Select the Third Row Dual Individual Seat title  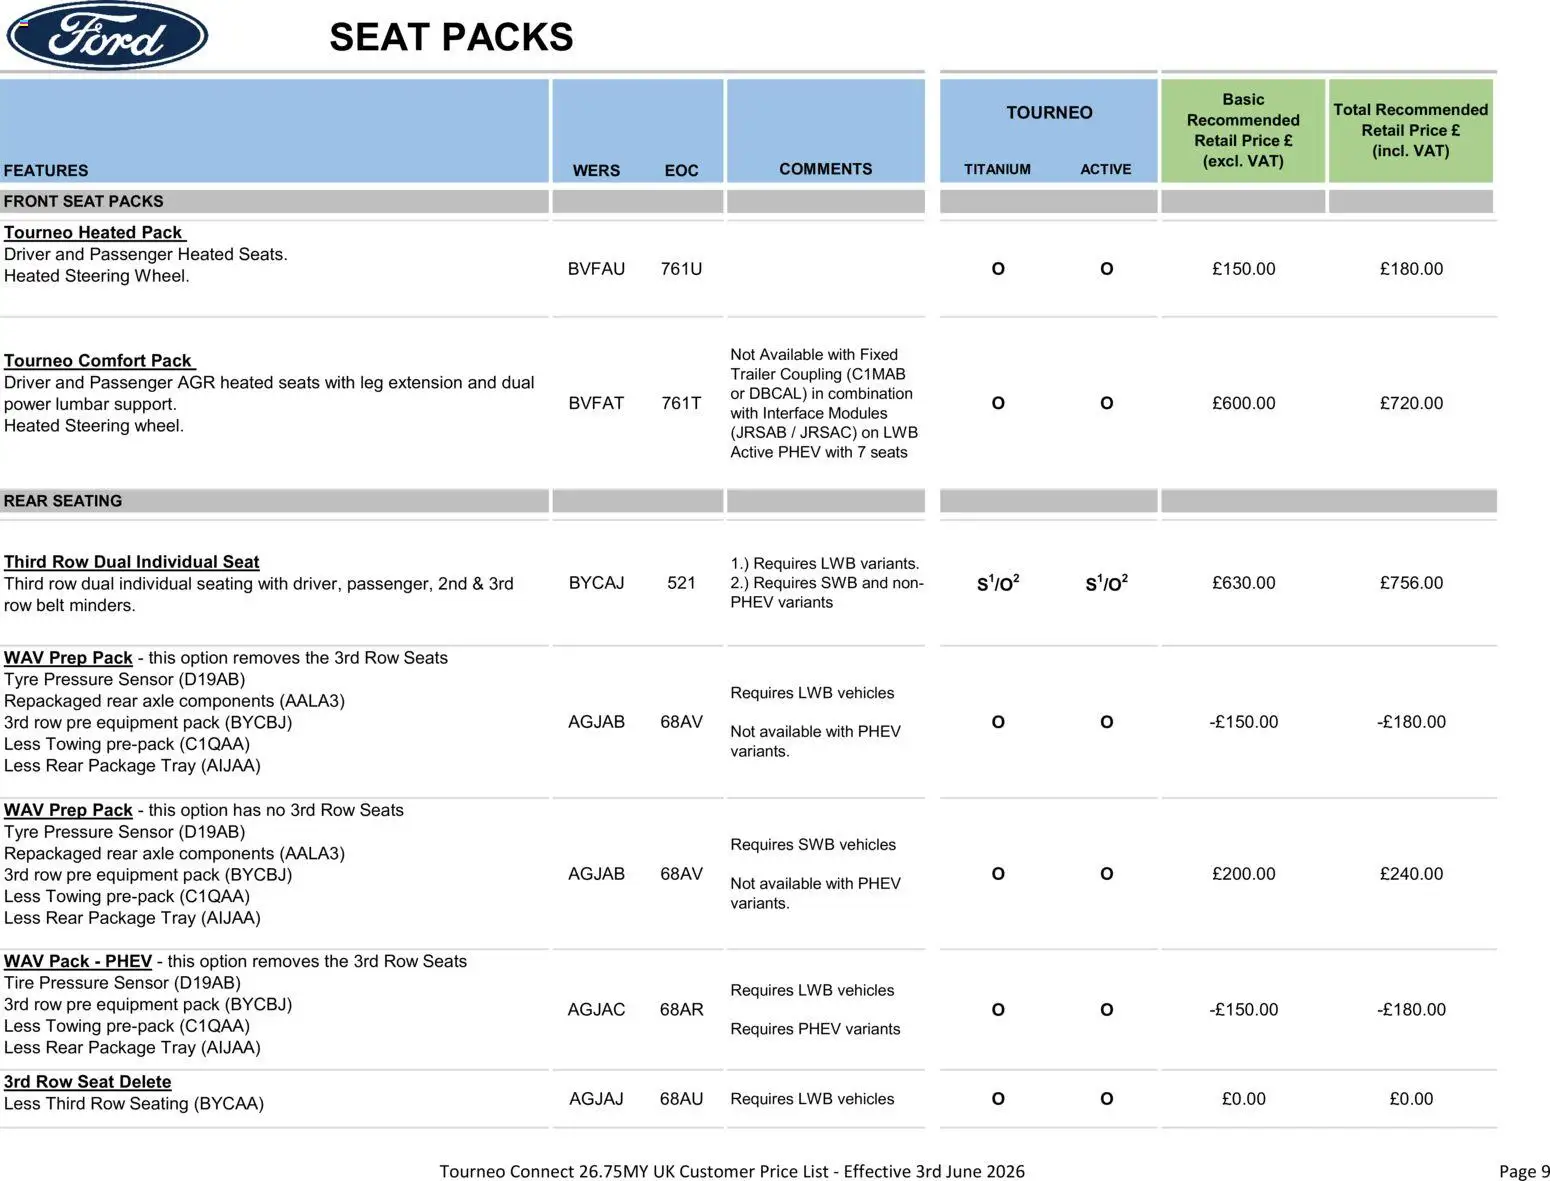(131, 562)
